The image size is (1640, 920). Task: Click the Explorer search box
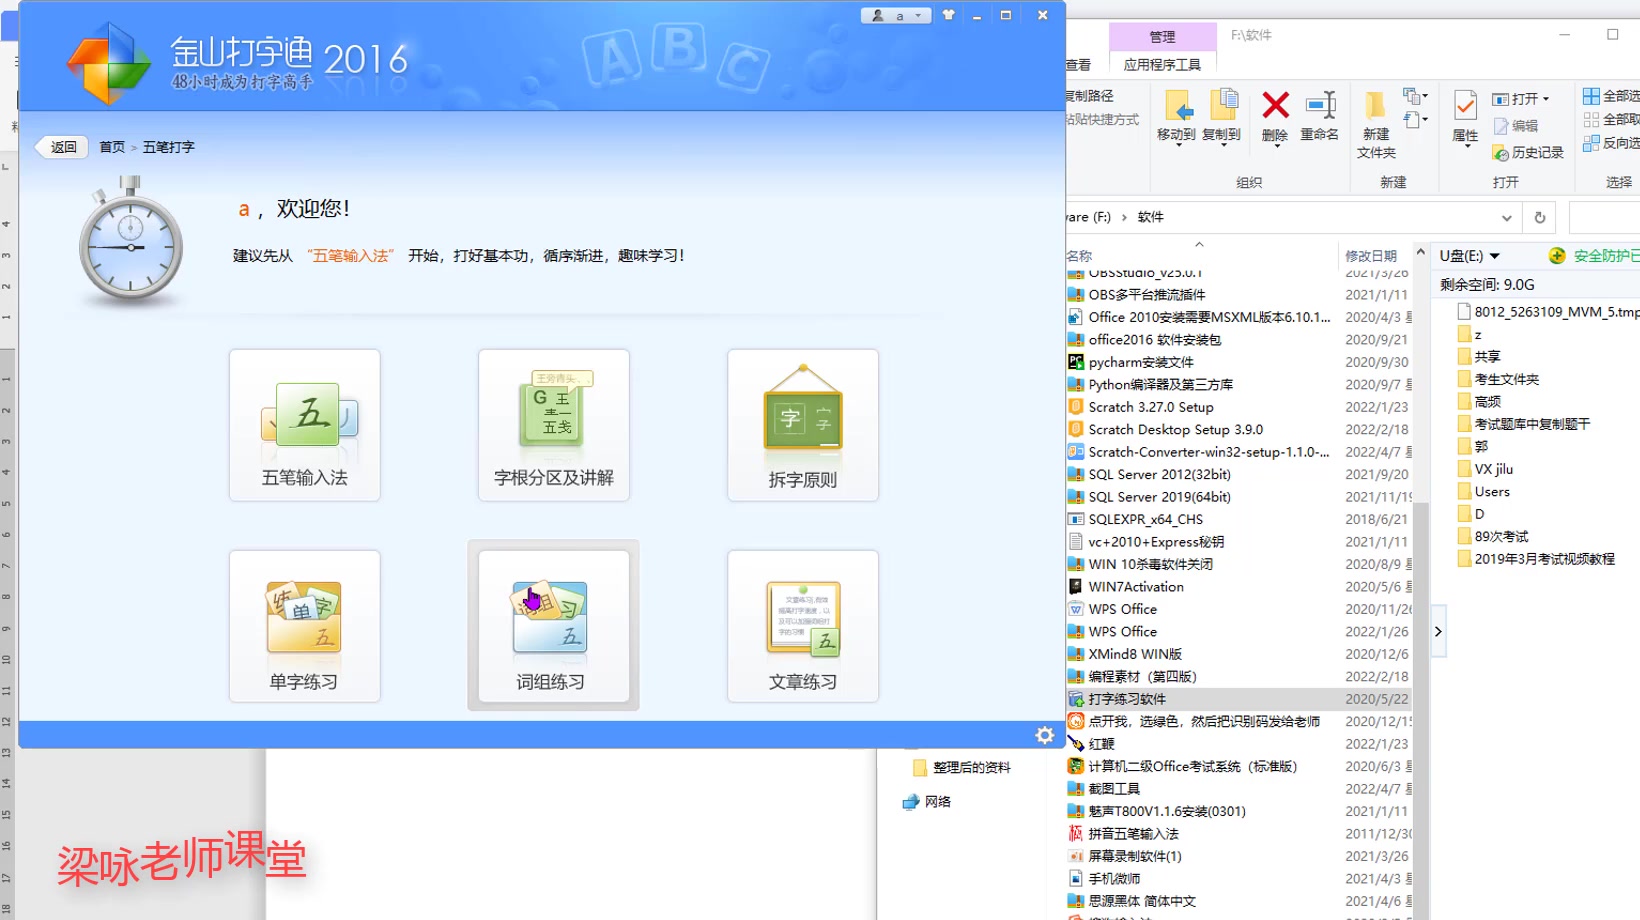click(1604, 217)
